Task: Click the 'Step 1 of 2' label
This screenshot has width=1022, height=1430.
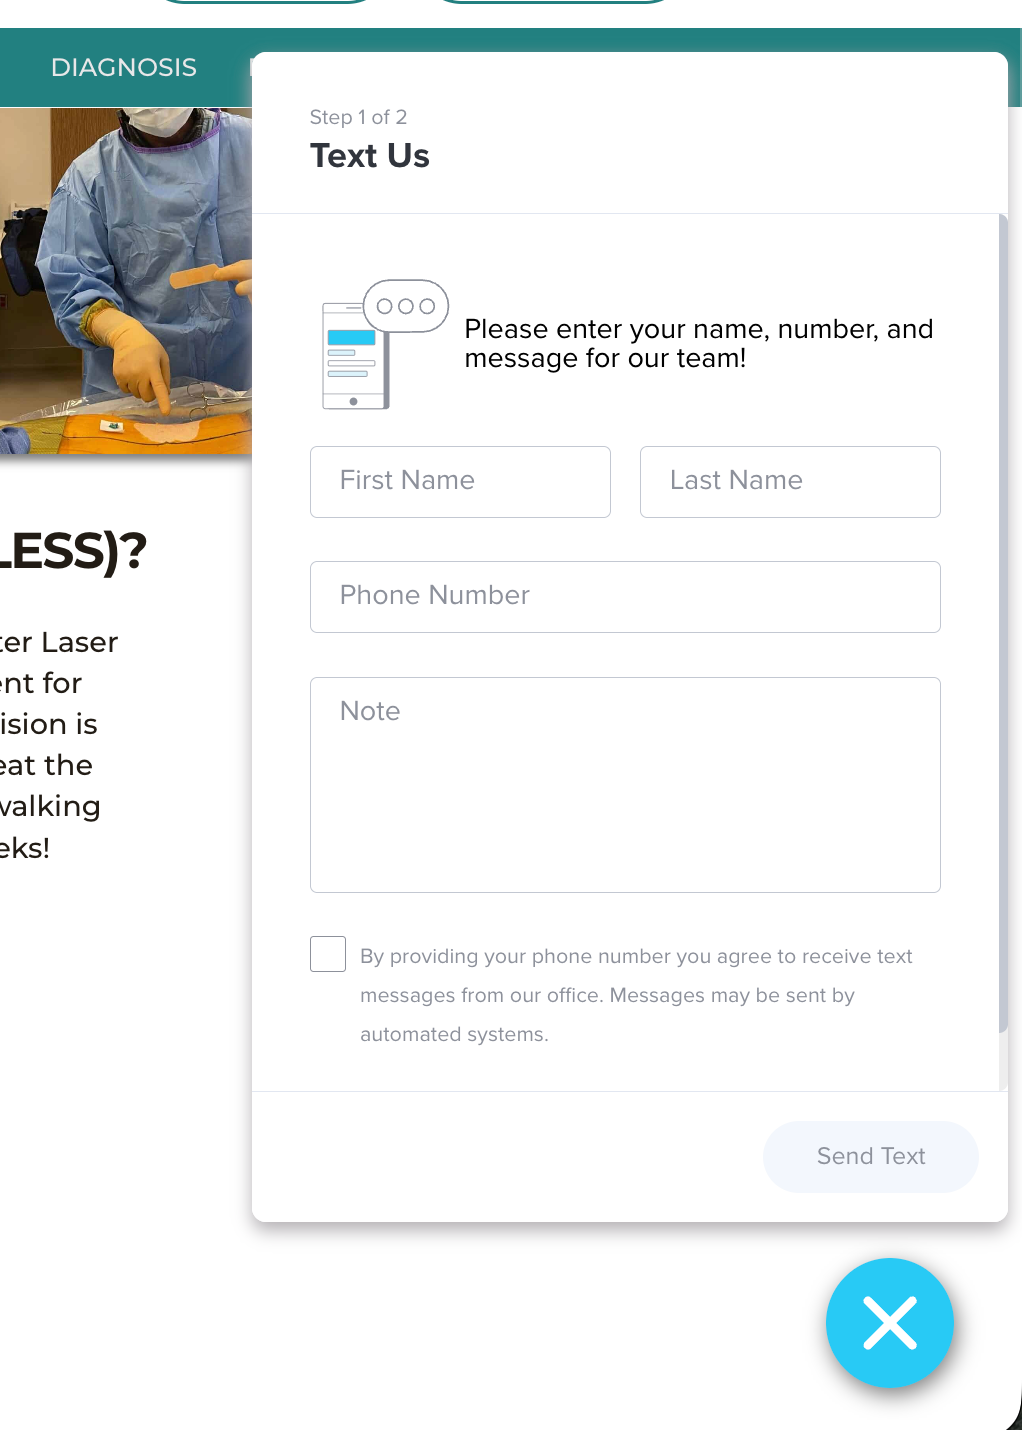Action: pos(358,117)
